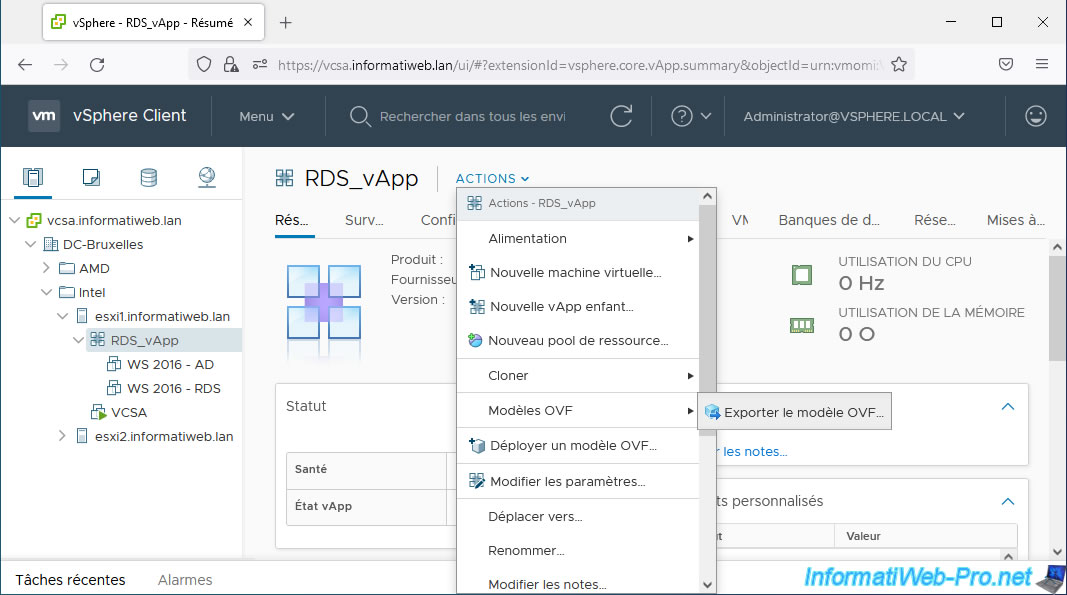The height and width of the screenshot is (595, 1067).
Task: Collapse RDS_vApp tree node
Action: click(78, 340)
